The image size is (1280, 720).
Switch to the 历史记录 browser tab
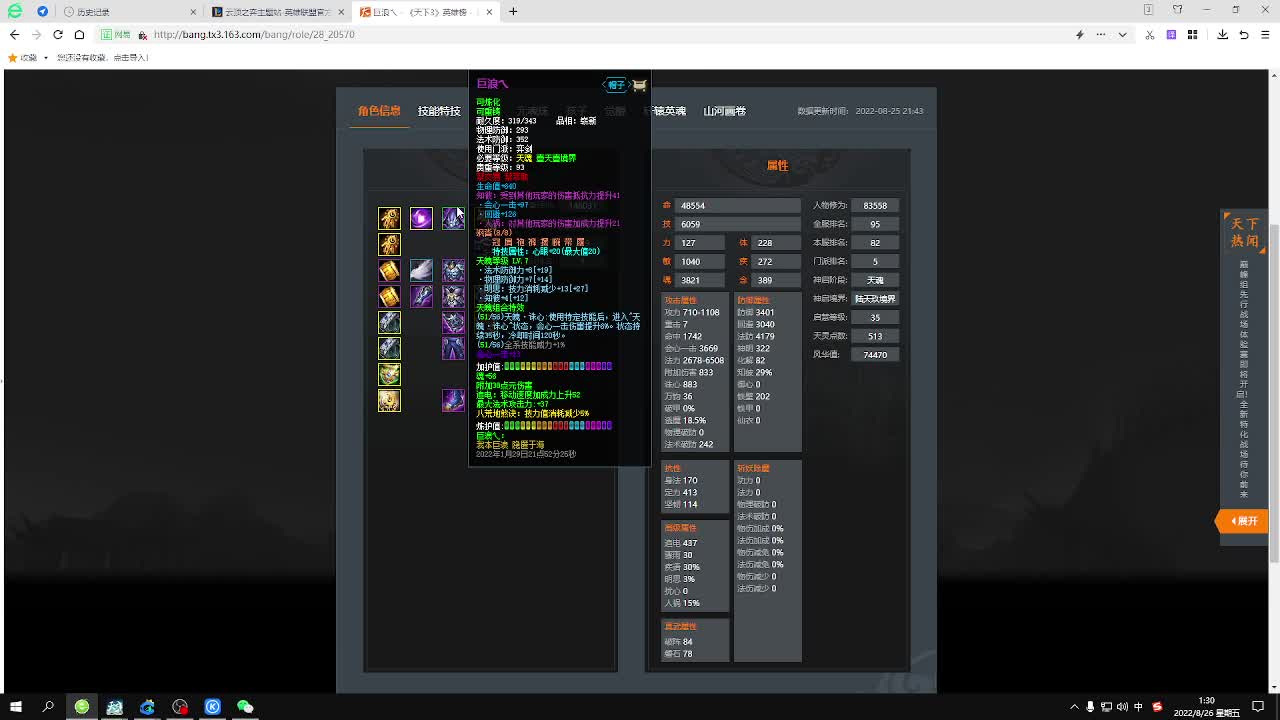[x=129, y=12]
